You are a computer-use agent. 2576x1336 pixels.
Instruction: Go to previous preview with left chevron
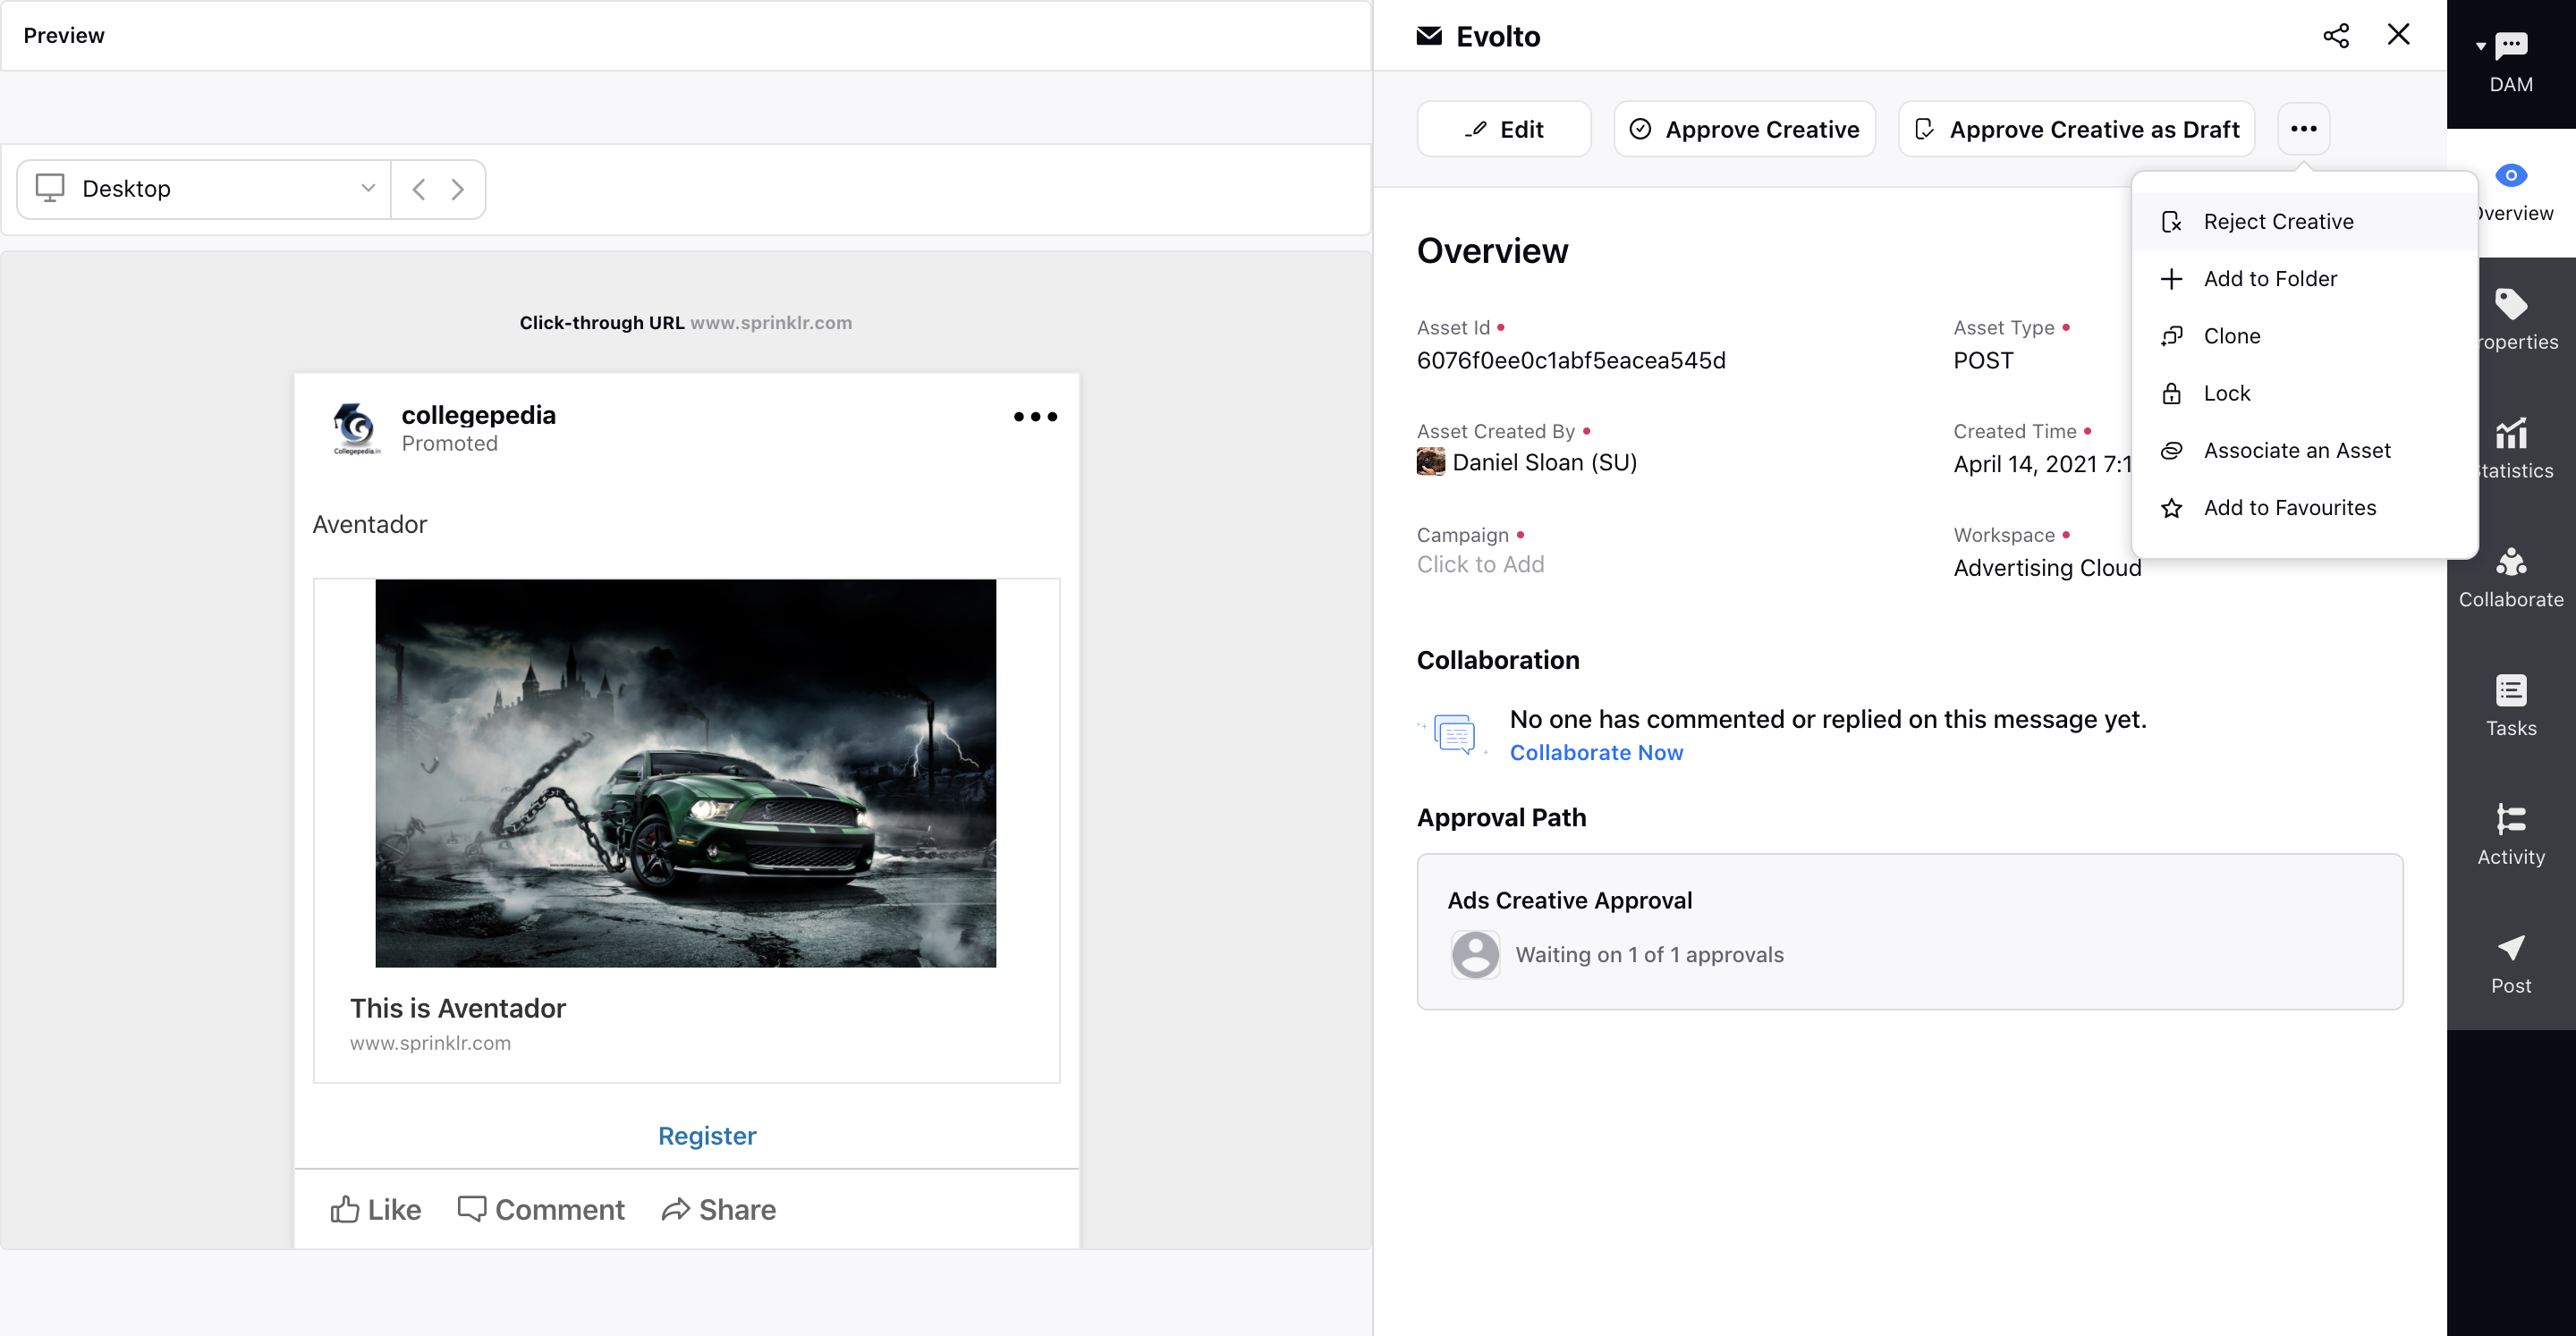coord(419,189)
